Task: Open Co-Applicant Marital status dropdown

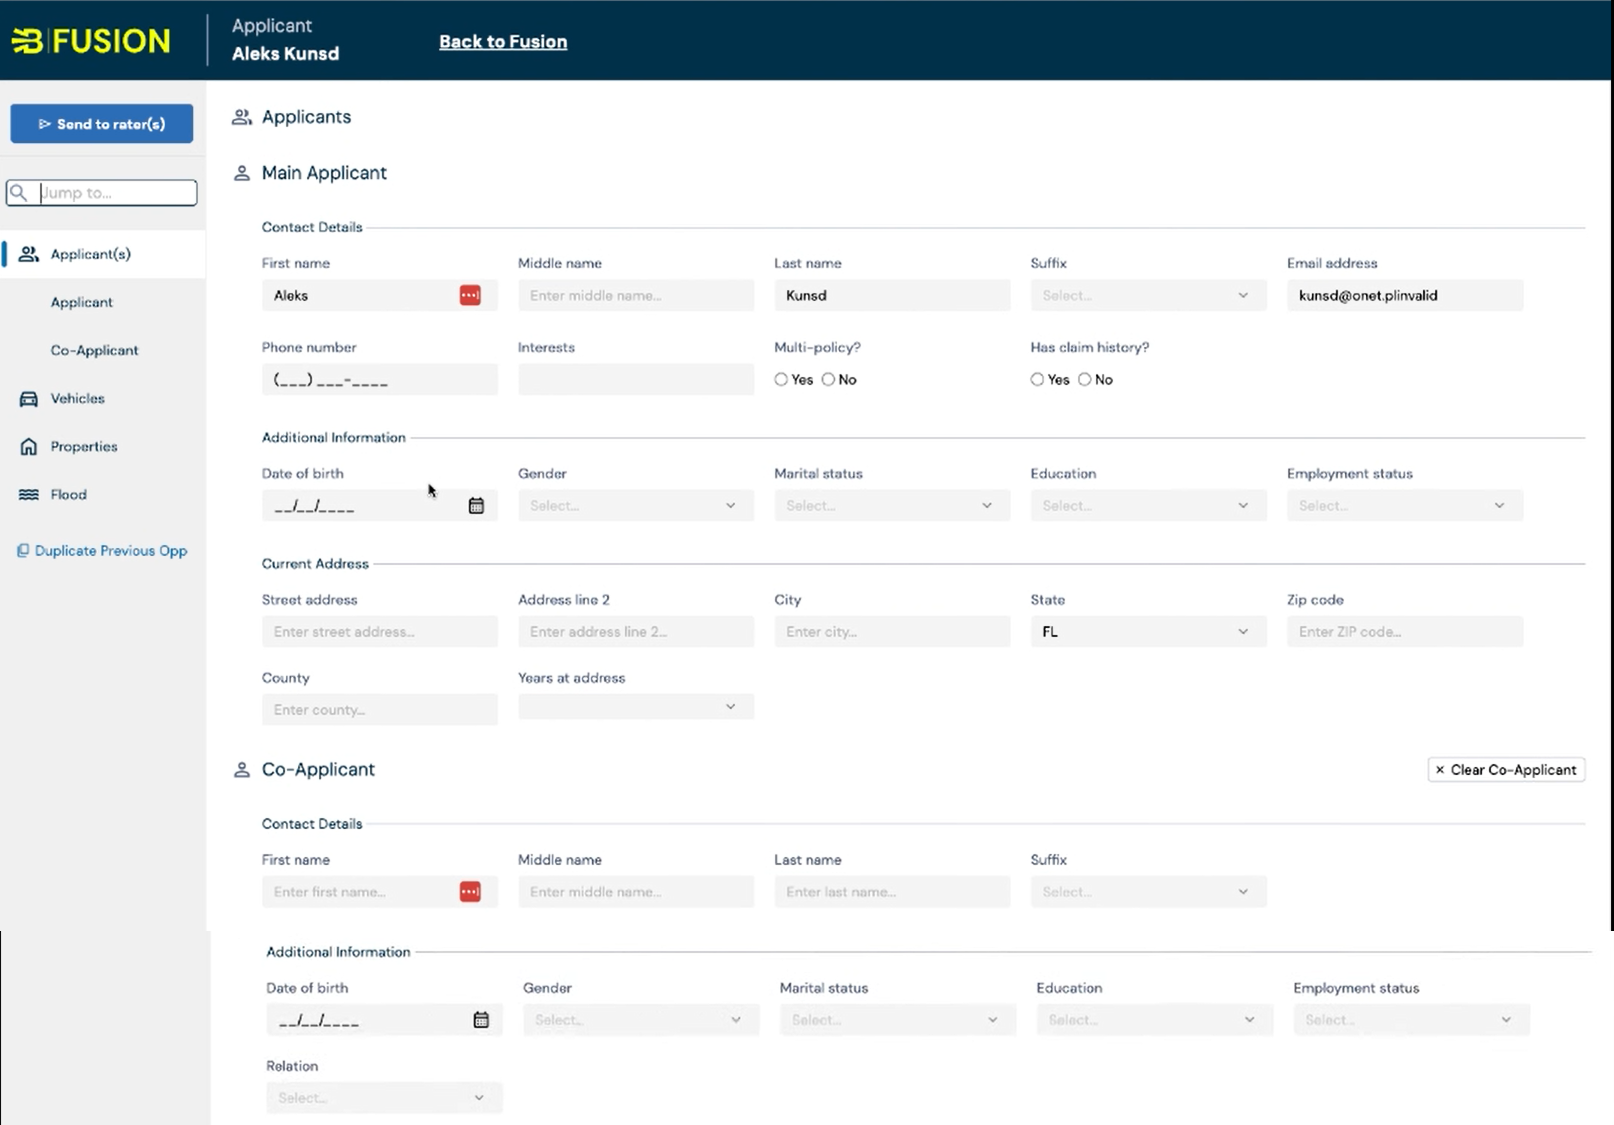Action: point(898,1020)
